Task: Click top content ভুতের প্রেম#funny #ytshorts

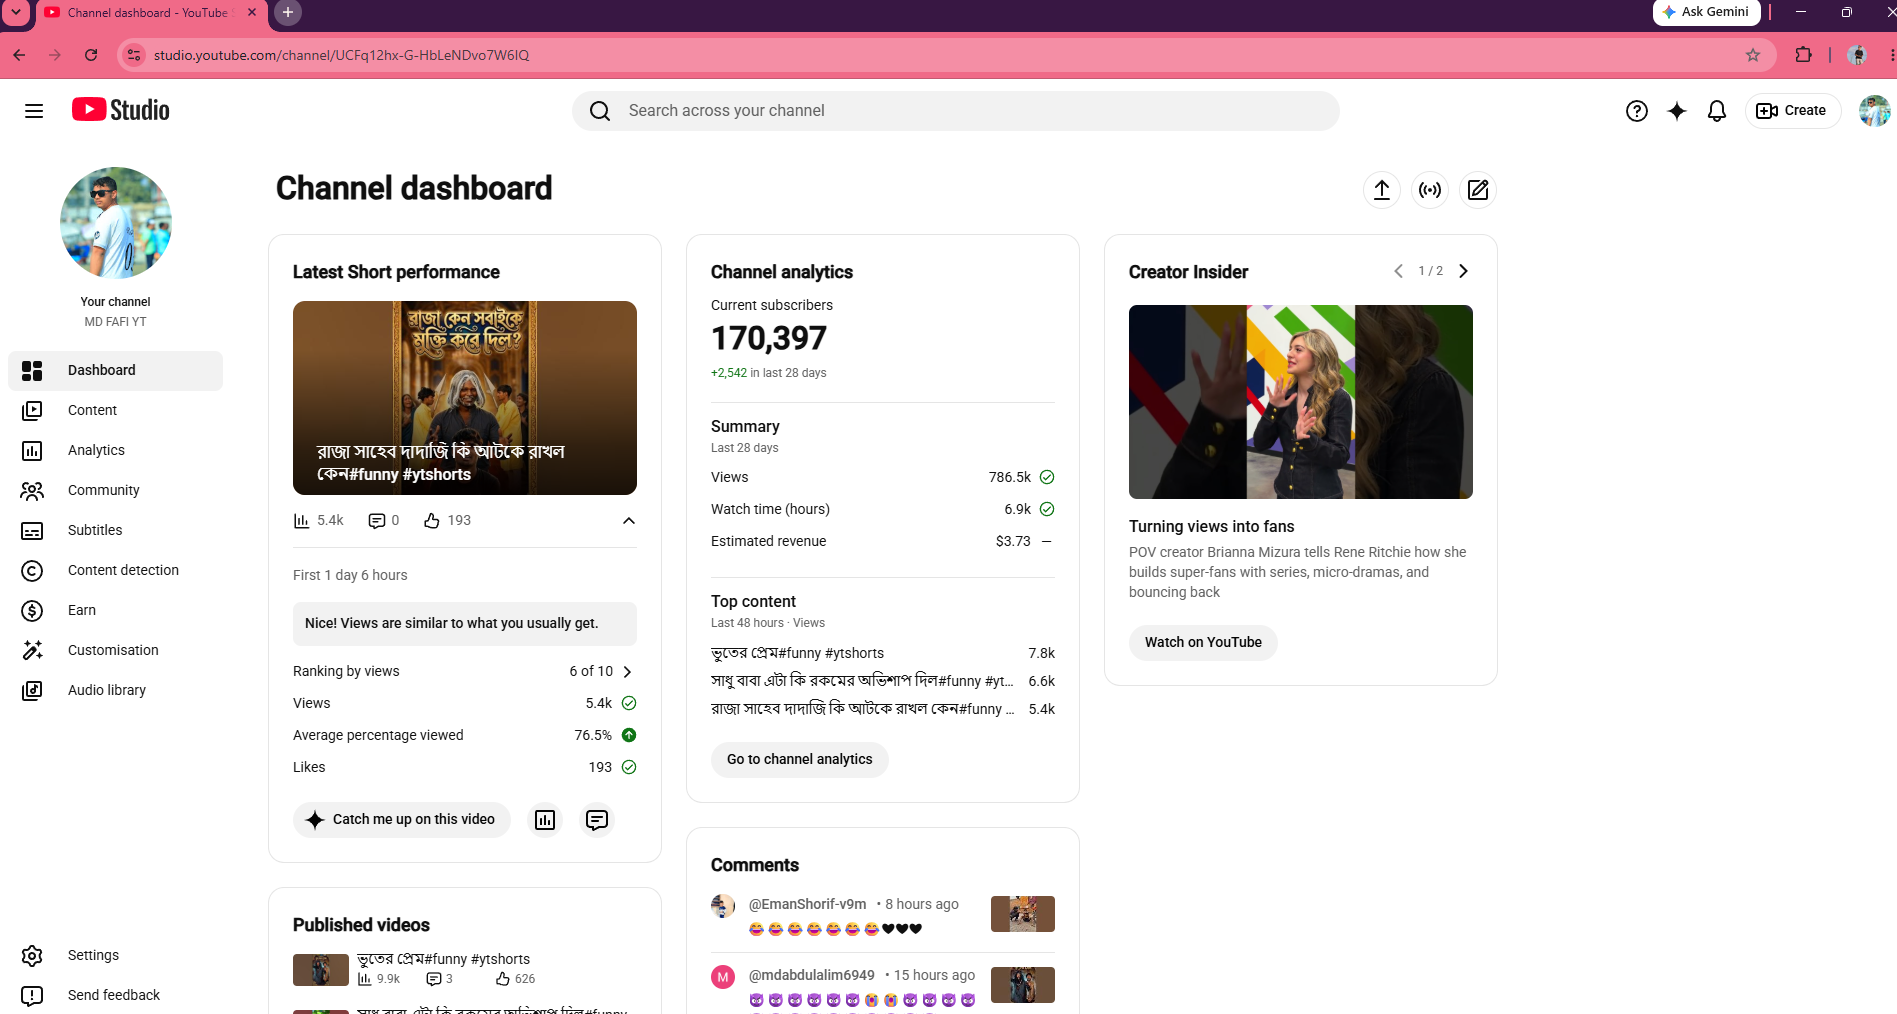Action: pos(798,654)
